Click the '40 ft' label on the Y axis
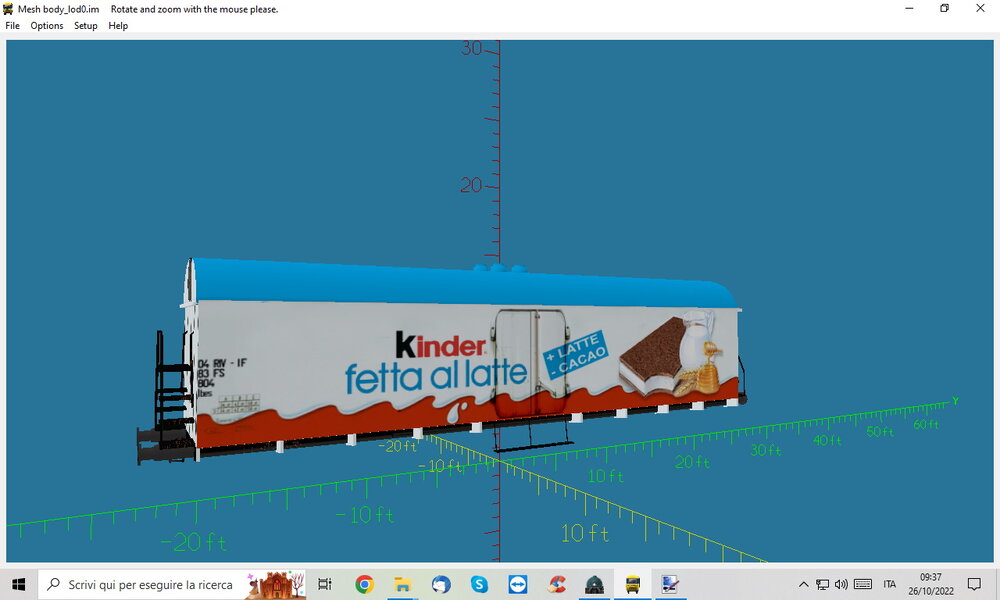This screenshot has width=1000, height=600. [827, 440]
